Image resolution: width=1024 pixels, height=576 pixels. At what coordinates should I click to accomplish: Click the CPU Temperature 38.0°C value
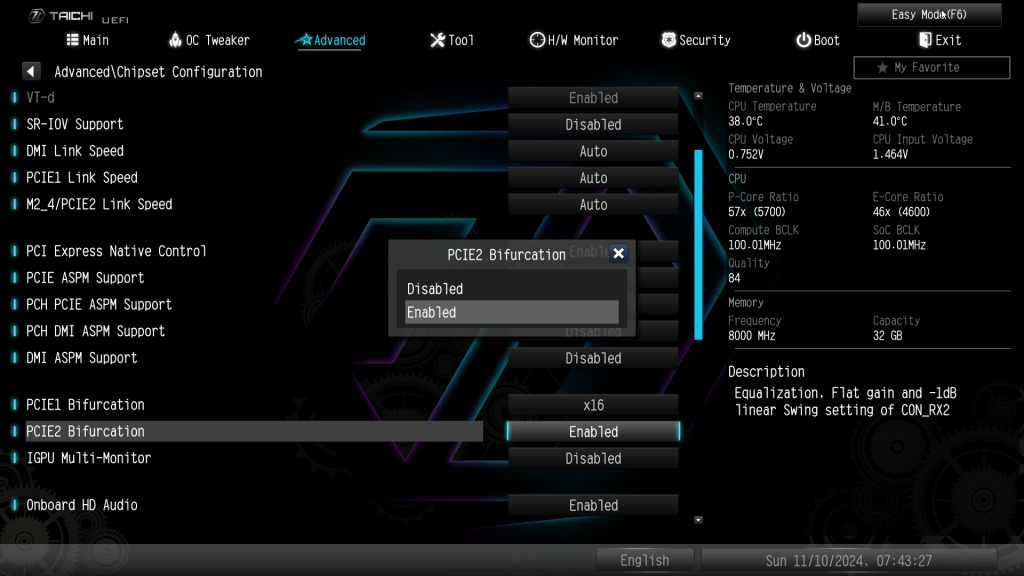pyautogui.click(x=745, y=121)
